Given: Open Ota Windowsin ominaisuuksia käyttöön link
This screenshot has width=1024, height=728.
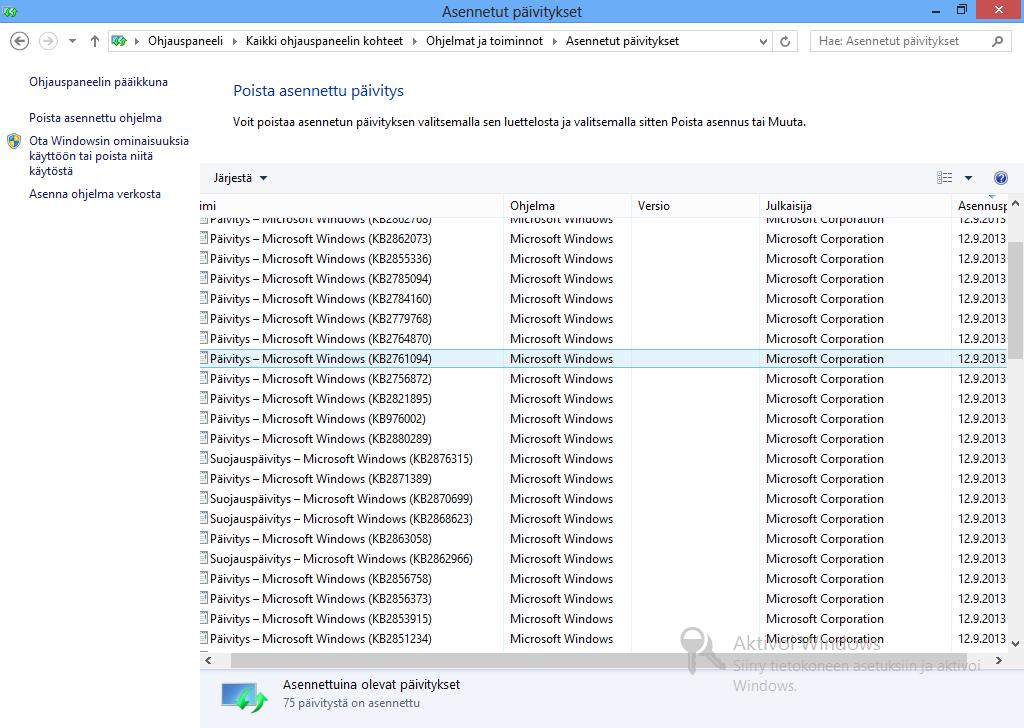Looking at the screenshot, I should click(x=109, y=156).
